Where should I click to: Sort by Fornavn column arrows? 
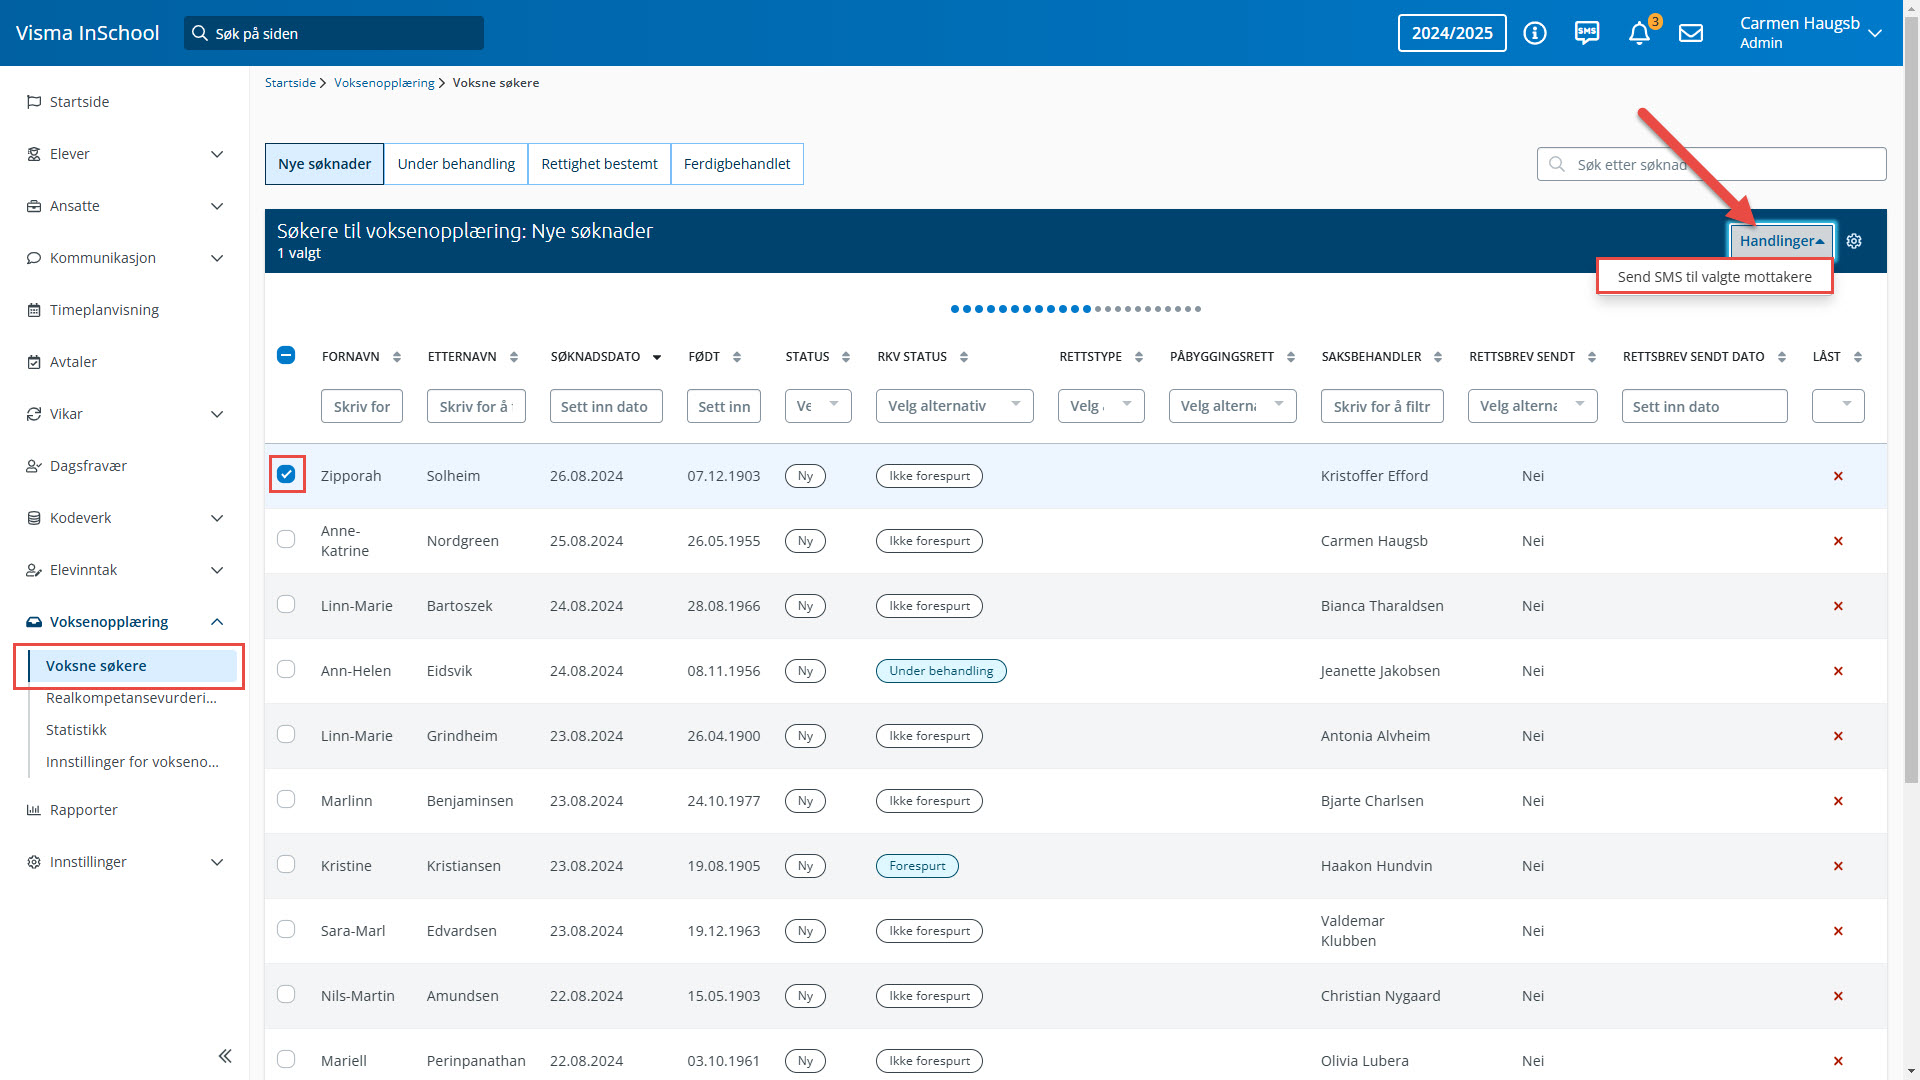tap(397, 357)
